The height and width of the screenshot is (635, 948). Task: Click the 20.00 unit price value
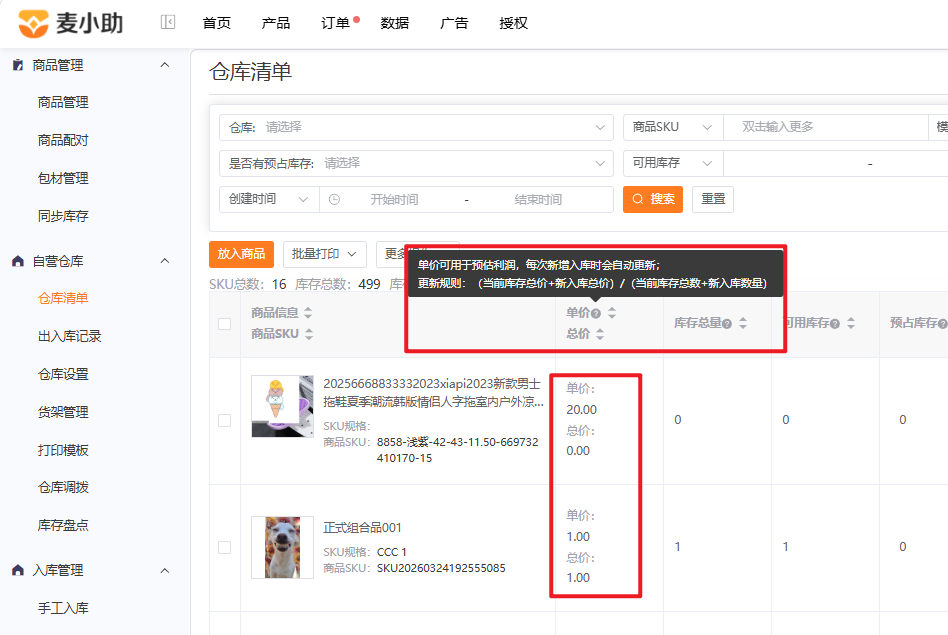(582, 409)
